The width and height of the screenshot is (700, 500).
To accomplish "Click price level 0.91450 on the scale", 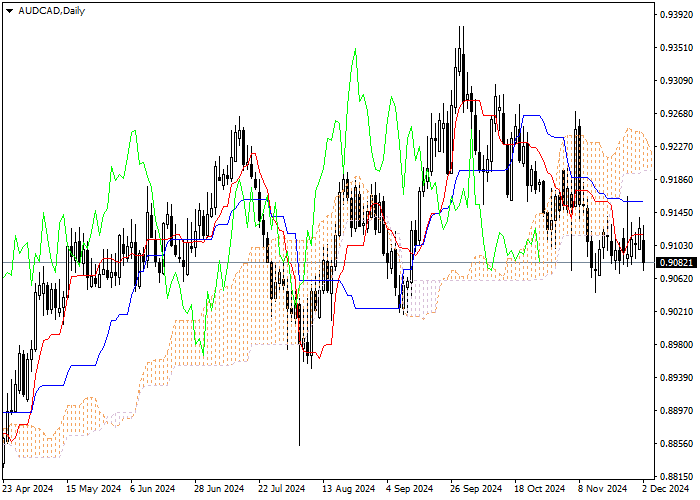I will (677, 212).
